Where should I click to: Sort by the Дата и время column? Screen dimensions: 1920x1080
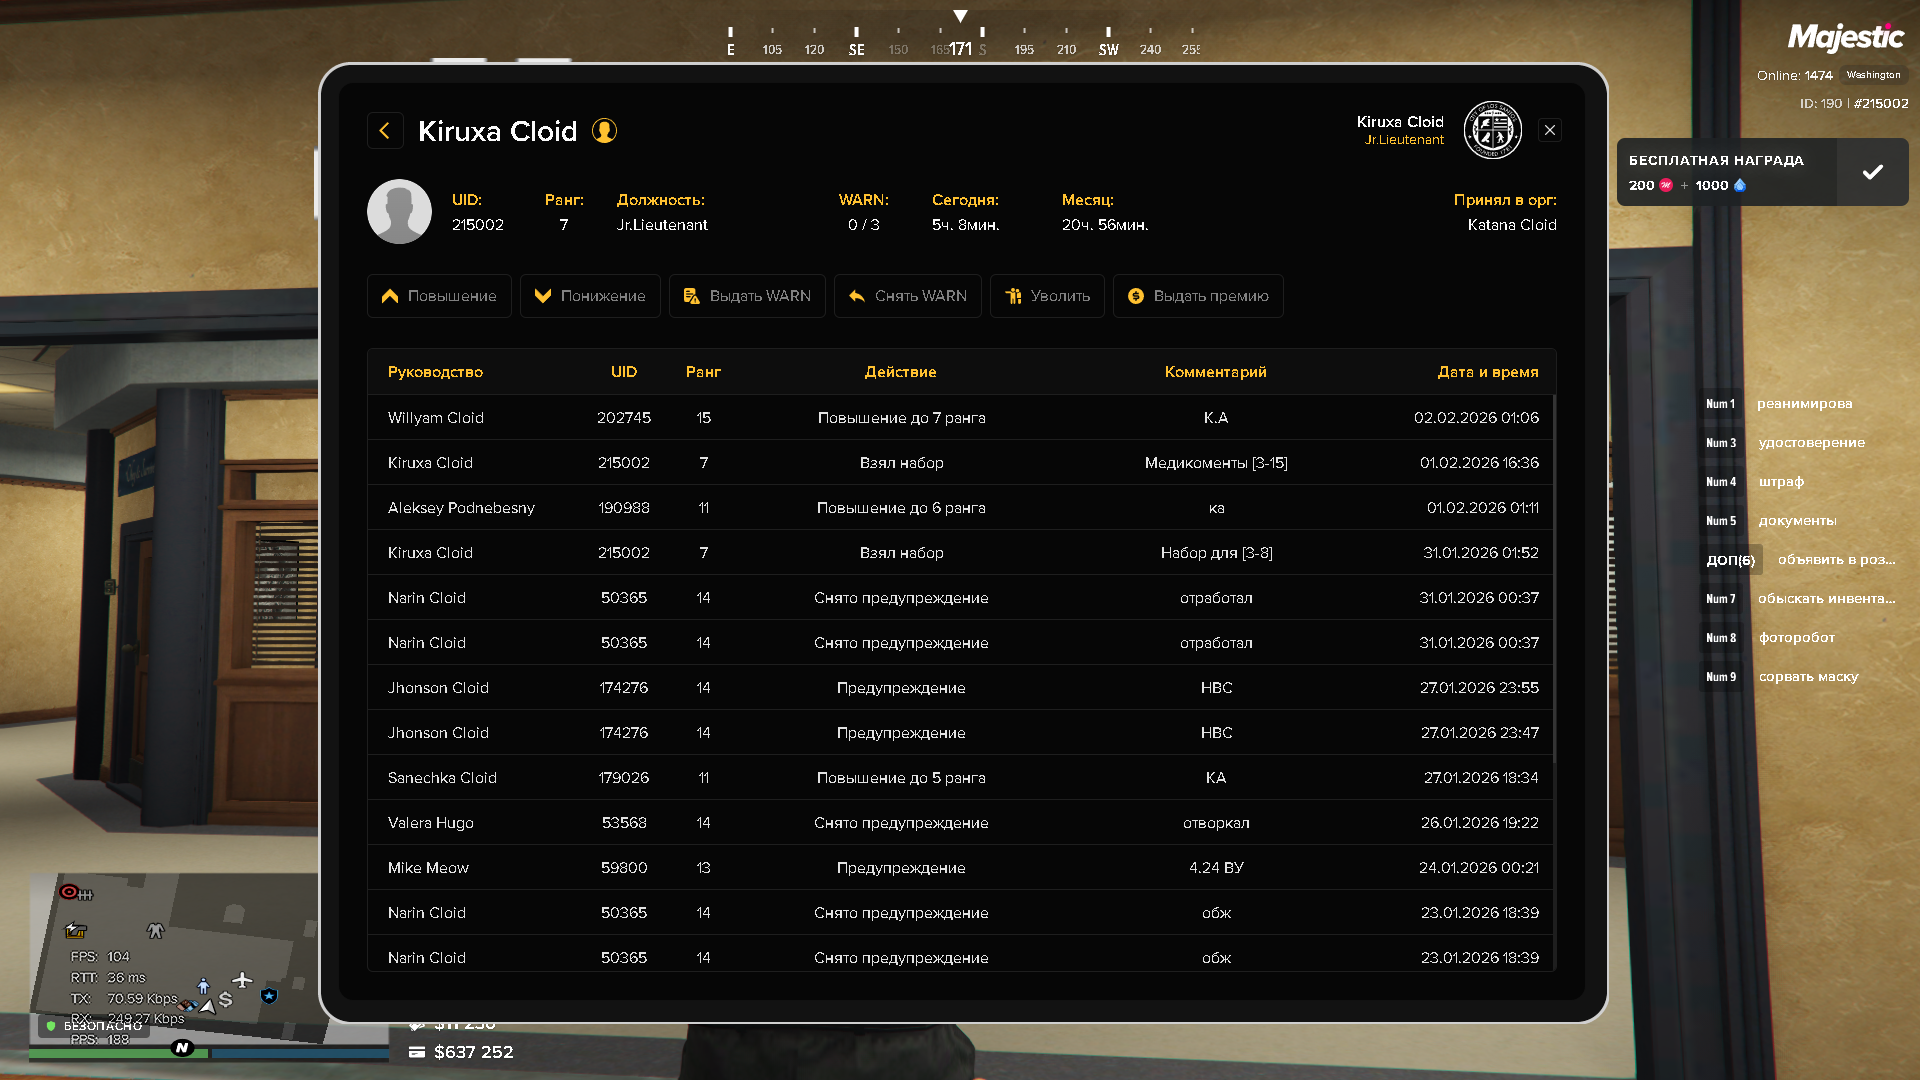tap(1487, 372)
